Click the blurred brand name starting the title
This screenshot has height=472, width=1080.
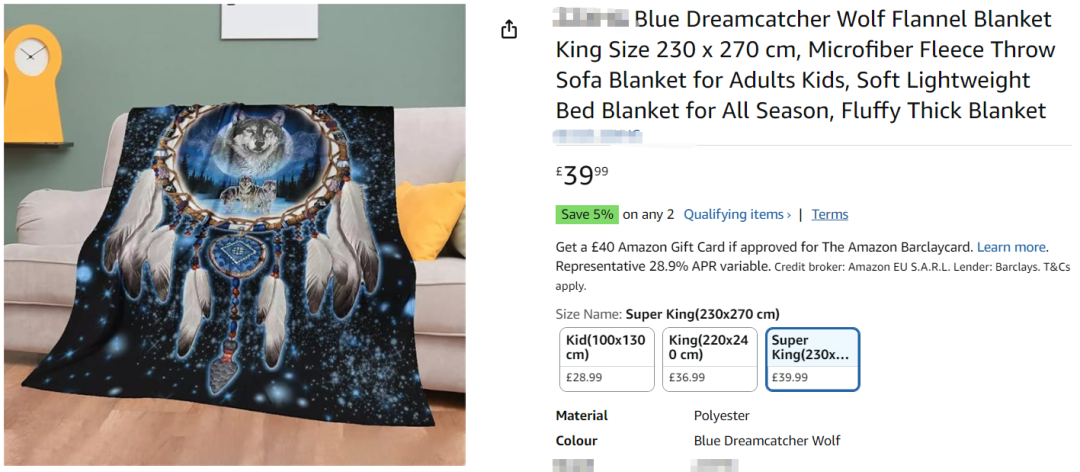tap(591, 19)
